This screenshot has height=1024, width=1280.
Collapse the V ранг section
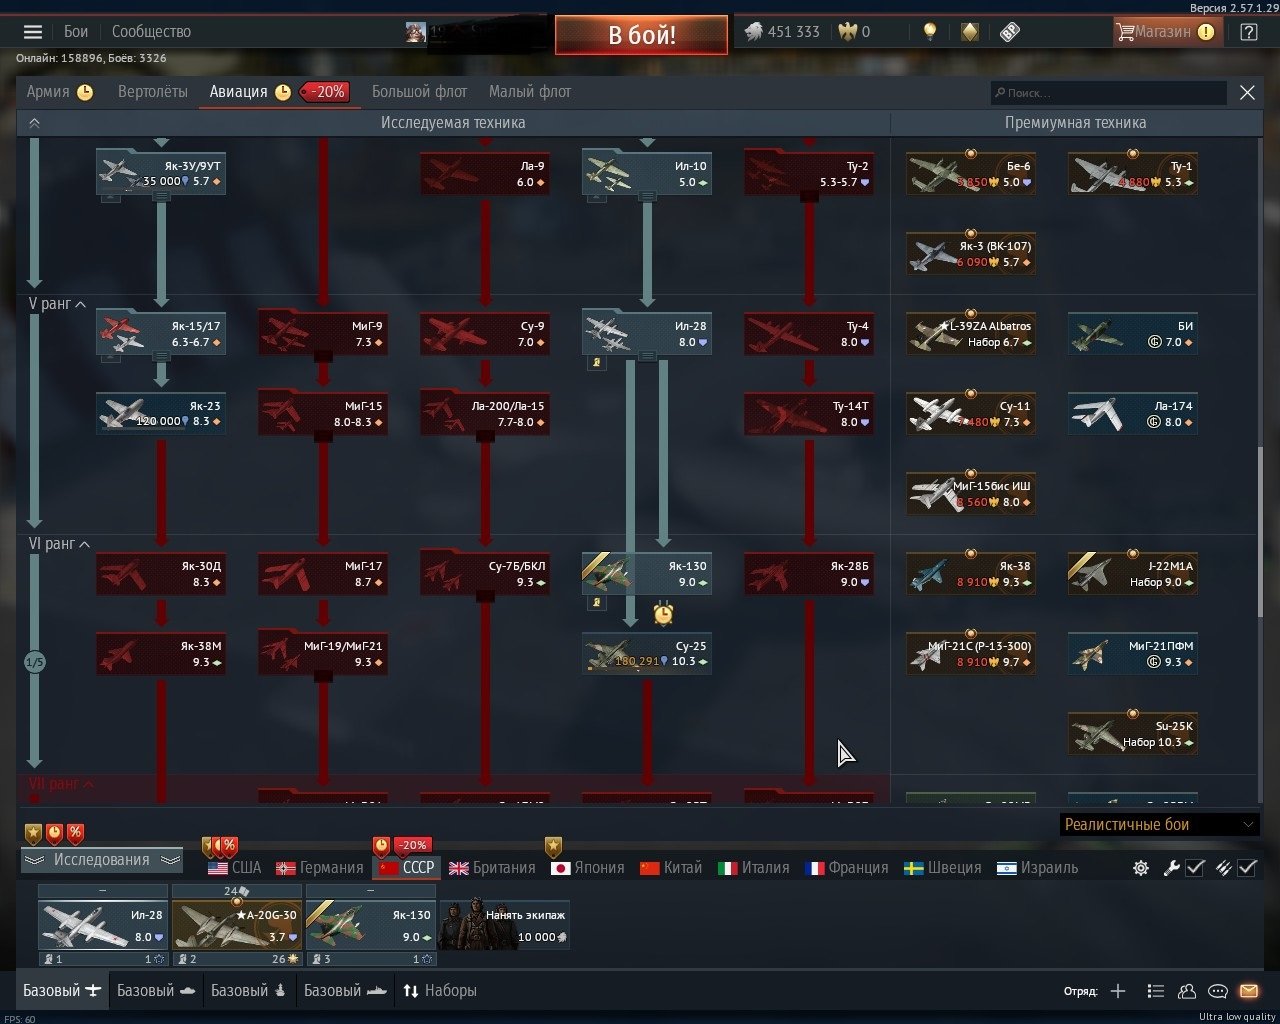[58, 304]
